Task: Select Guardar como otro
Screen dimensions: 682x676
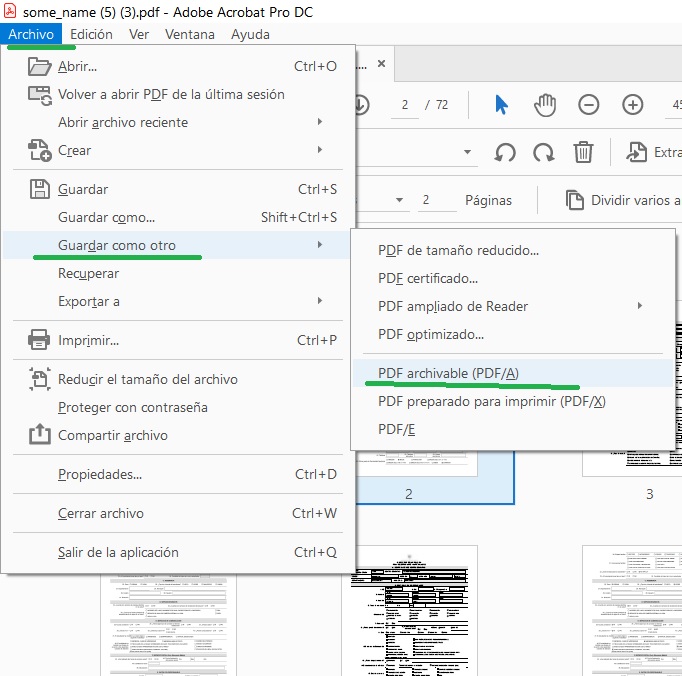Action: 178,245
